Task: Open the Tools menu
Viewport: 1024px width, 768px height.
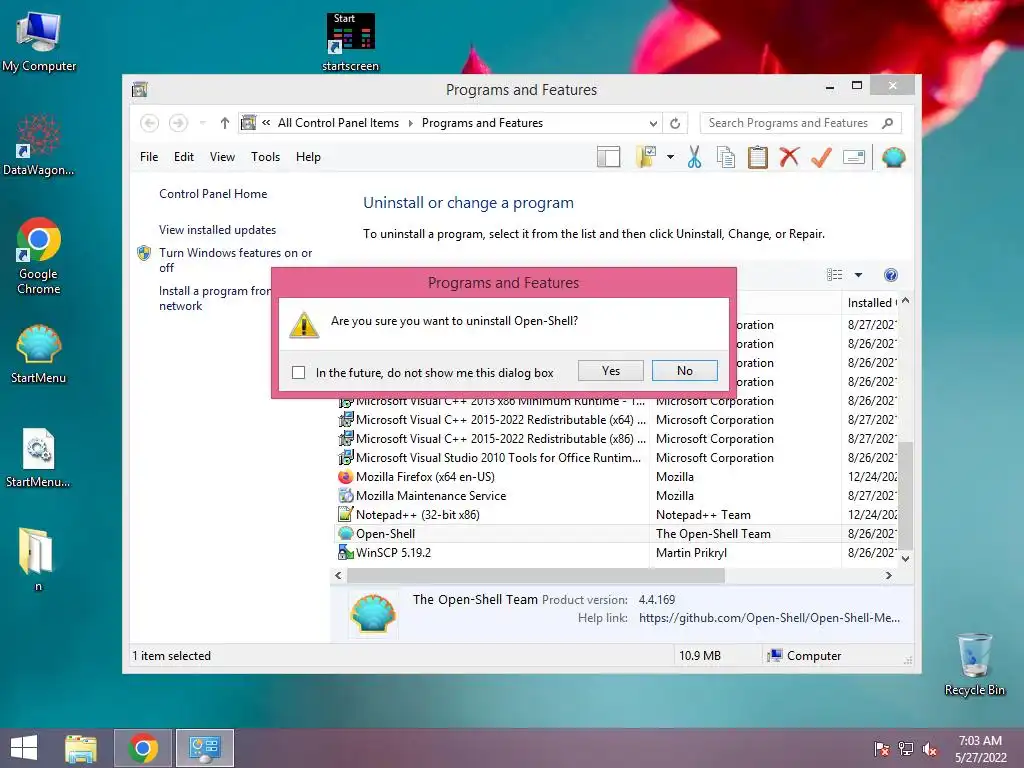Action: click(x=265, y=157)
